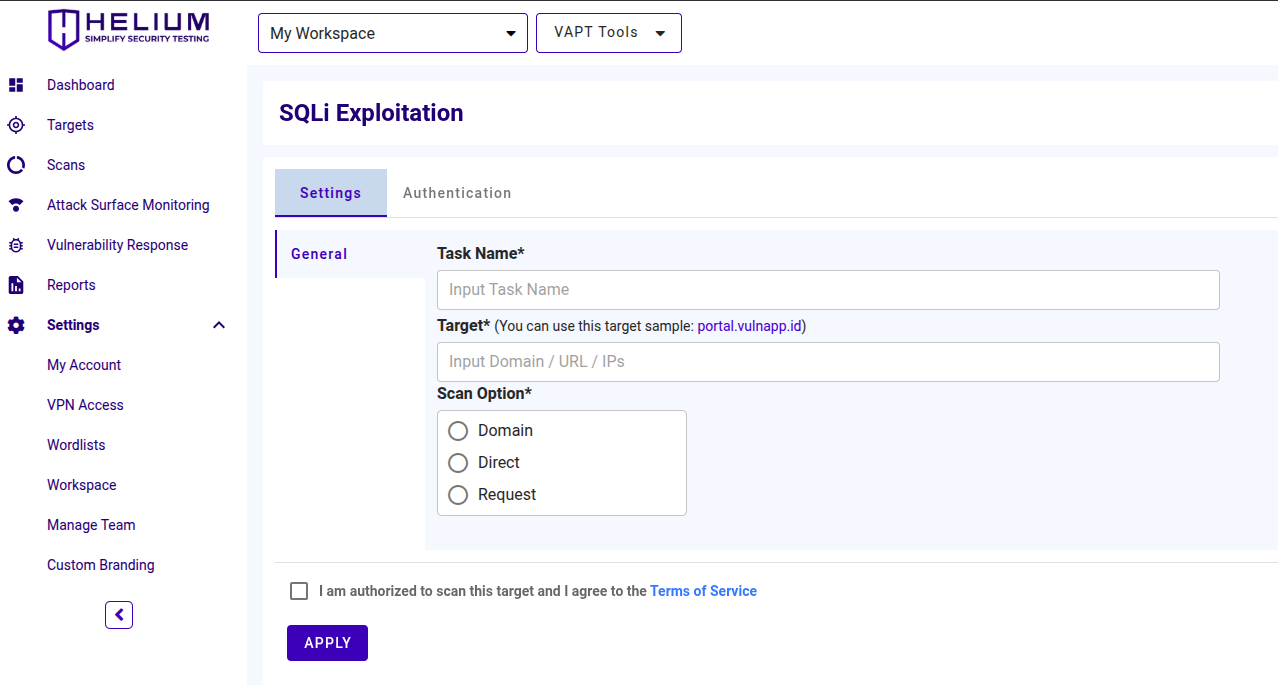Enable the target authorization checkbox
This screenshot has width=1278, height=685.
click(298, 590)
